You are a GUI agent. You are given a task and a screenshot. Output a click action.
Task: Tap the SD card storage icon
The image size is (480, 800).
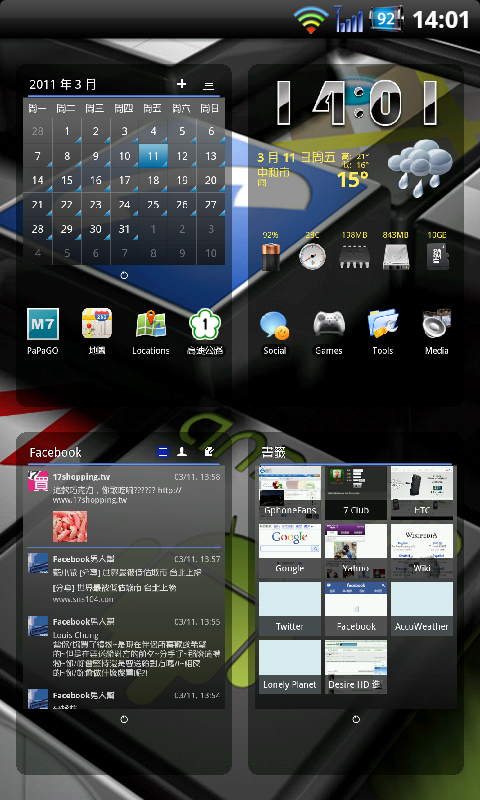[x=438, y=257]
